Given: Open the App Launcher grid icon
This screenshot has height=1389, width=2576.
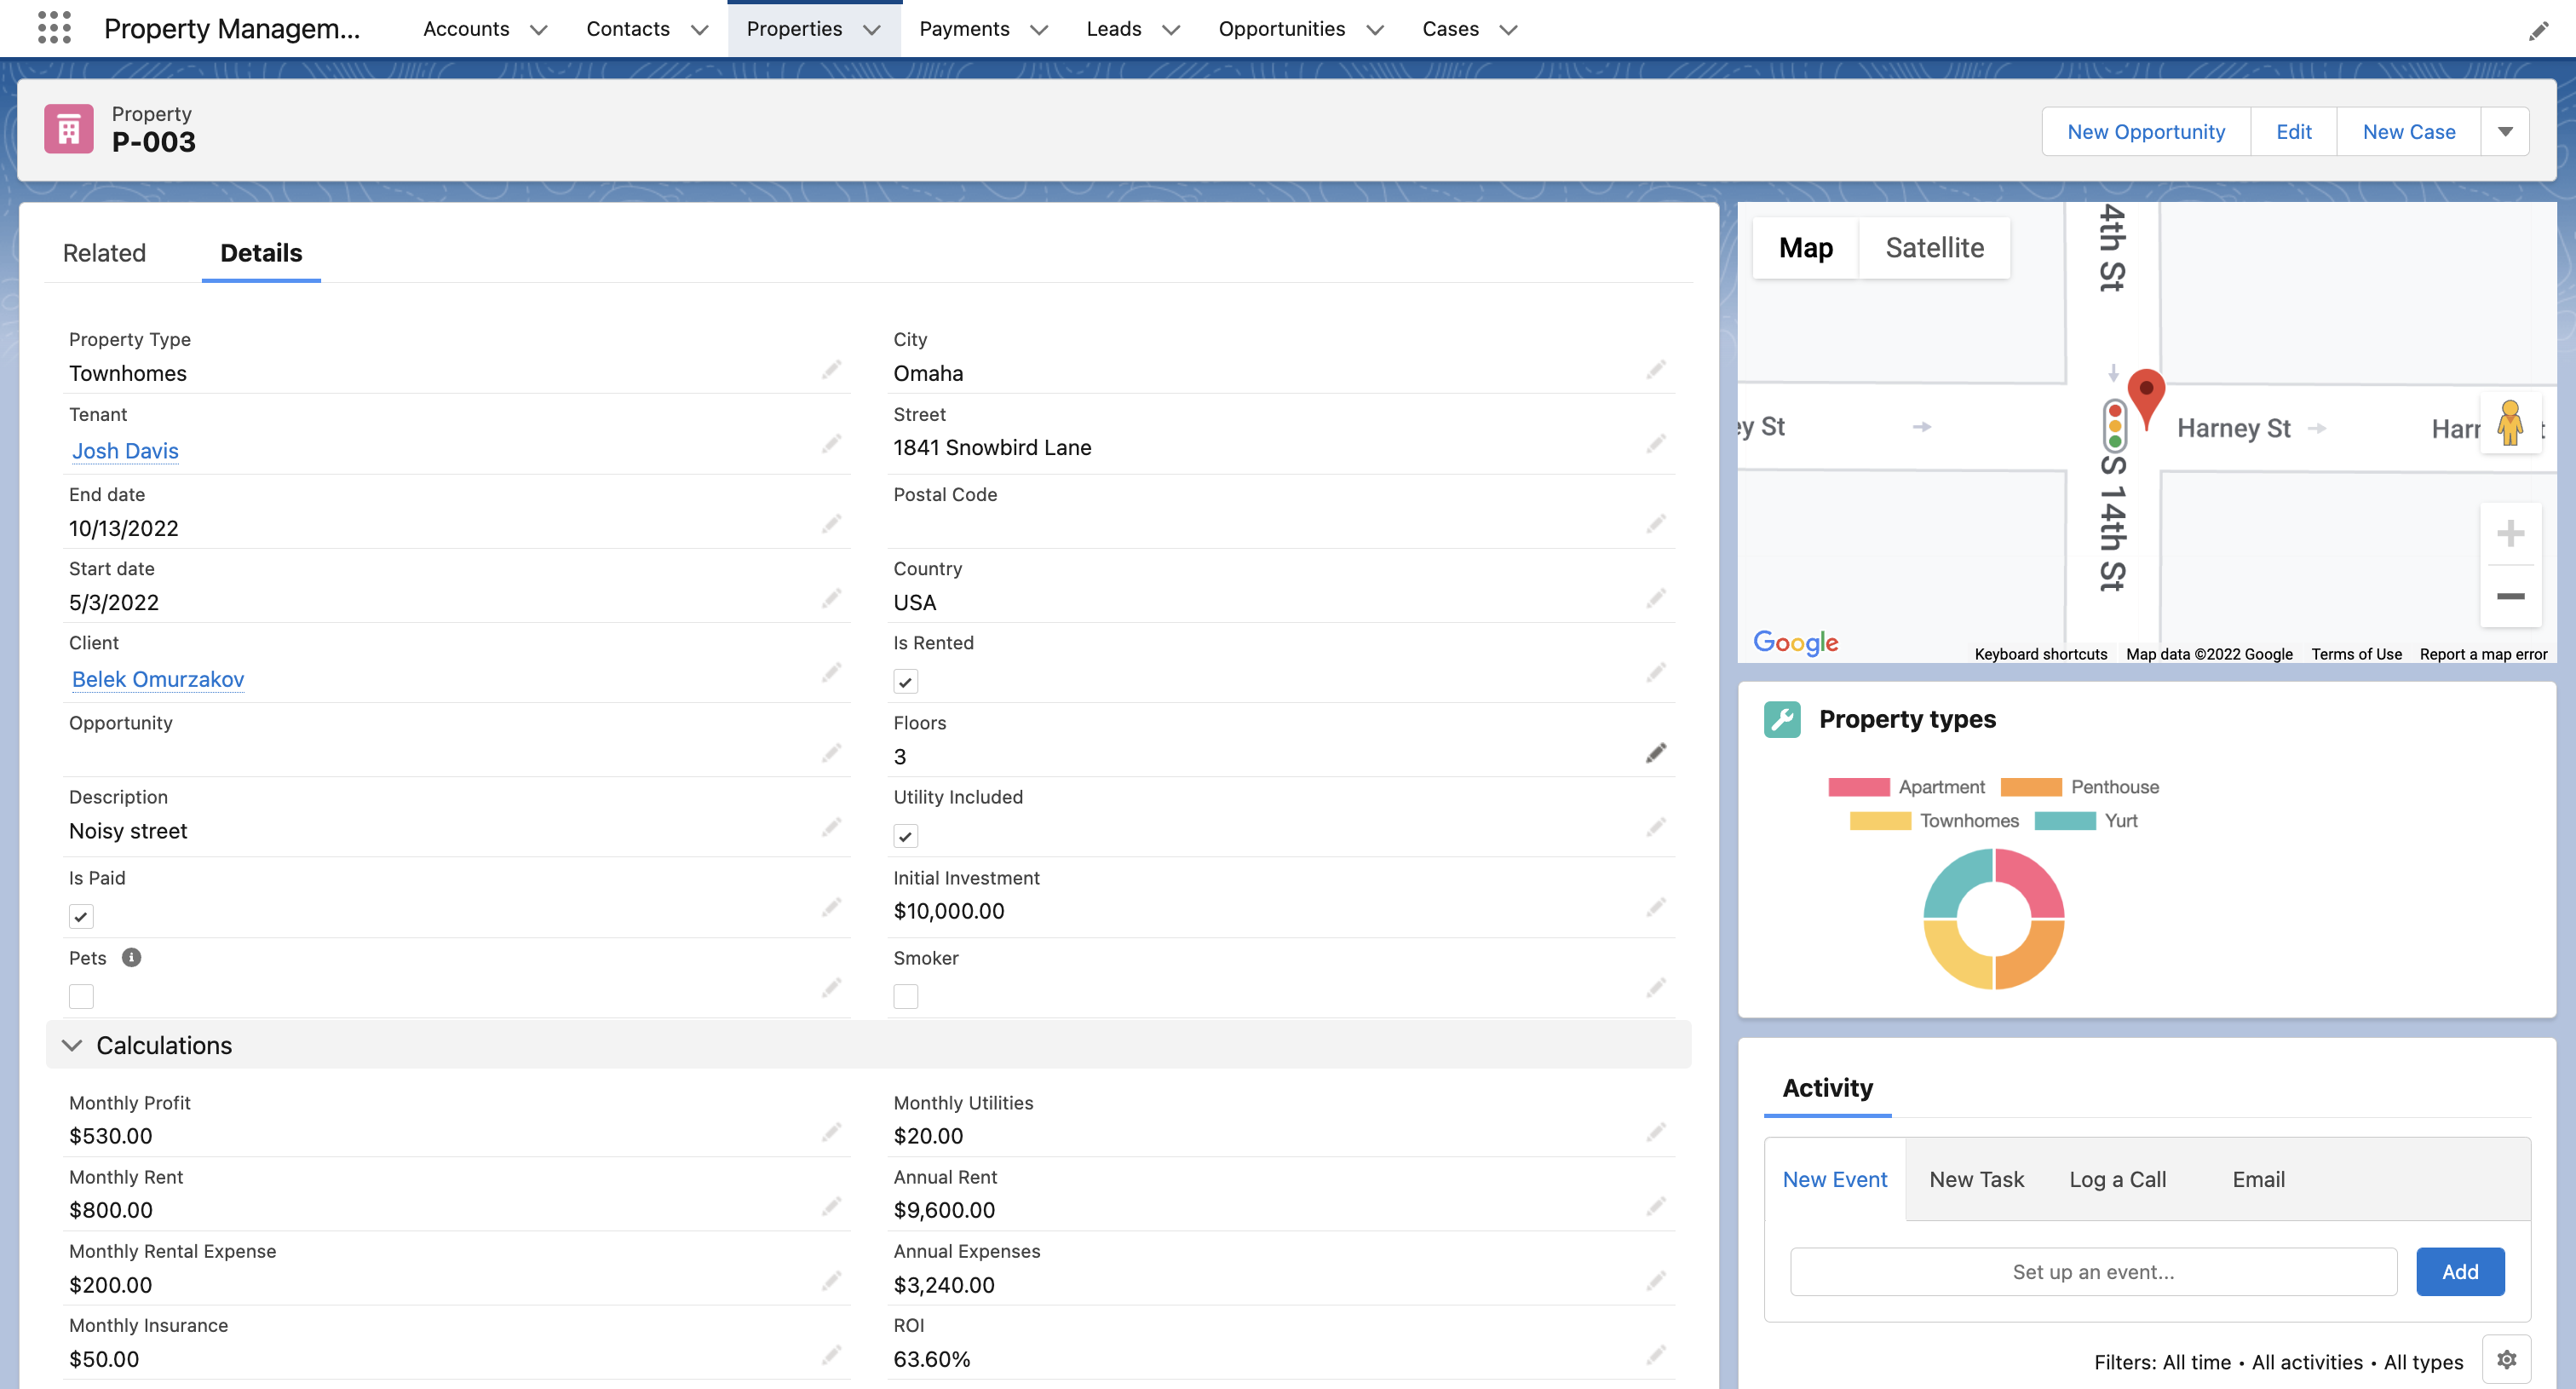Looking at the screenshot, I should pyautogui.click(x=54, y=28).
